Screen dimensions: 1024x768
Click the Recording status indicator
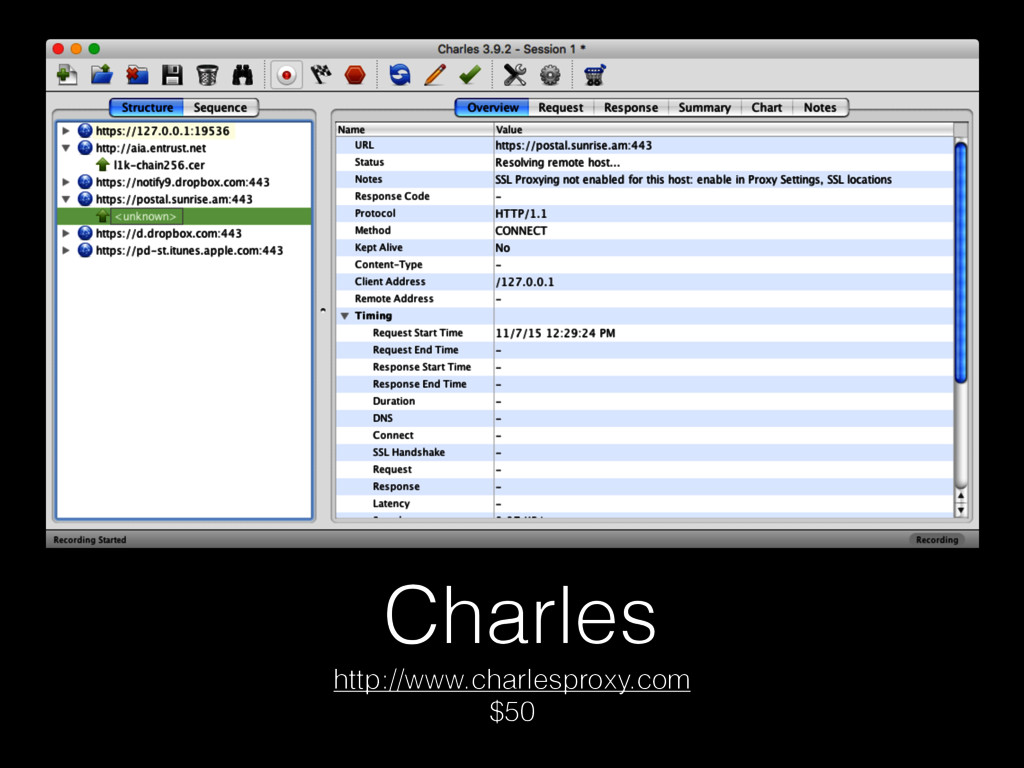pyautogui.click(x=936, y=539)
